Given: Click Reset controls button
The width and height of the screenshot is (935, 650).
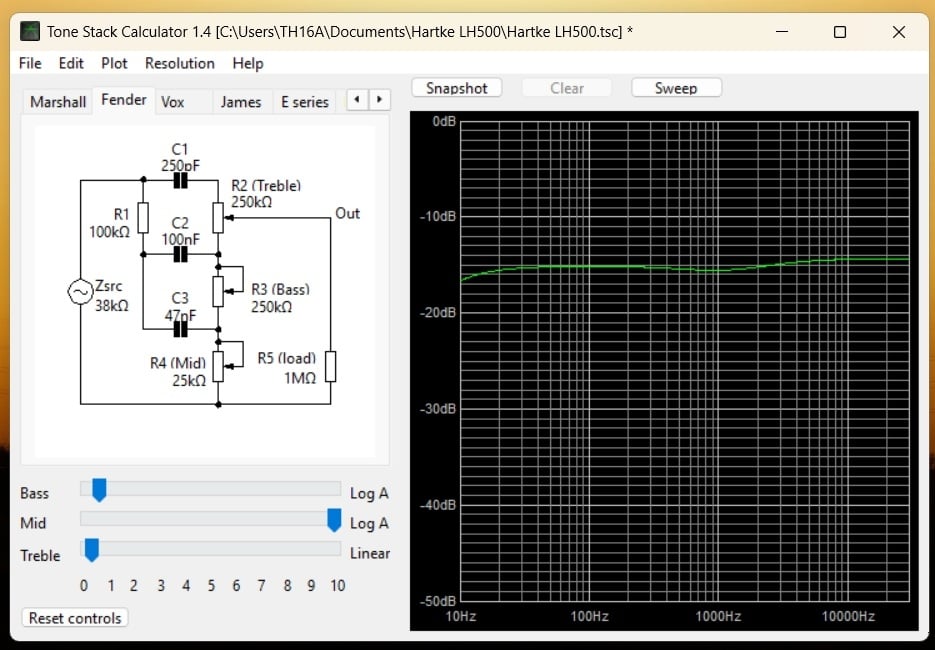Looking at the screenshot, I should [75, 618].
